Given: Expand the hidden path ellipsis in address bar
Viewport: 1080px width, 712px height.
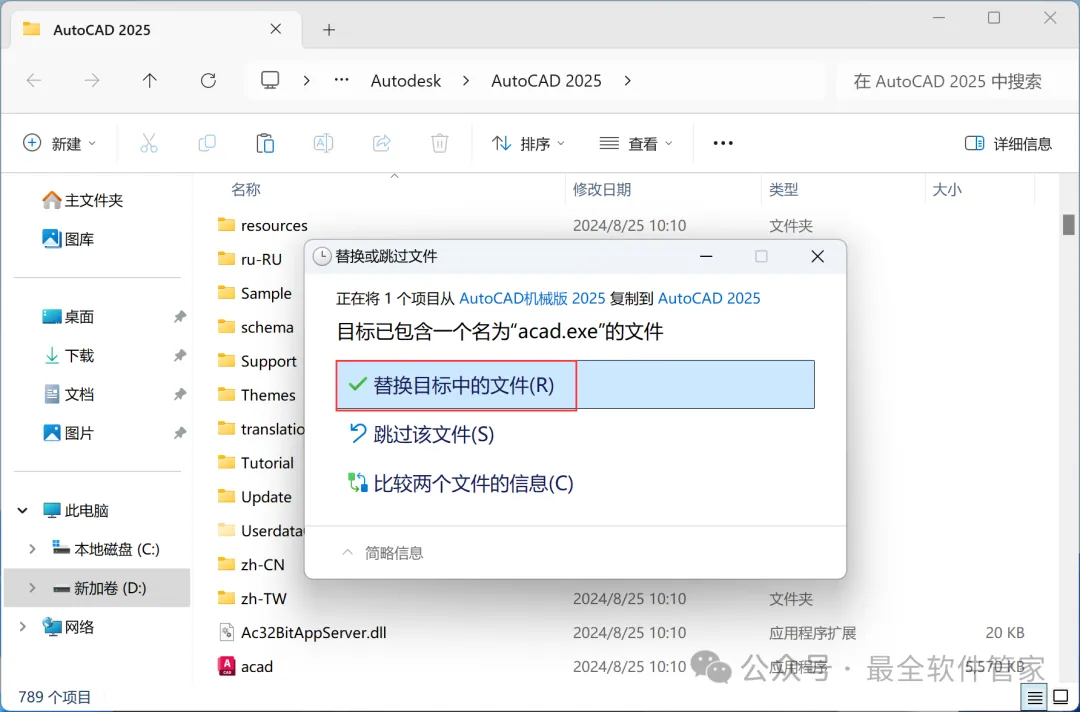Looking at the screenshot, I should [x=342, y=81].
